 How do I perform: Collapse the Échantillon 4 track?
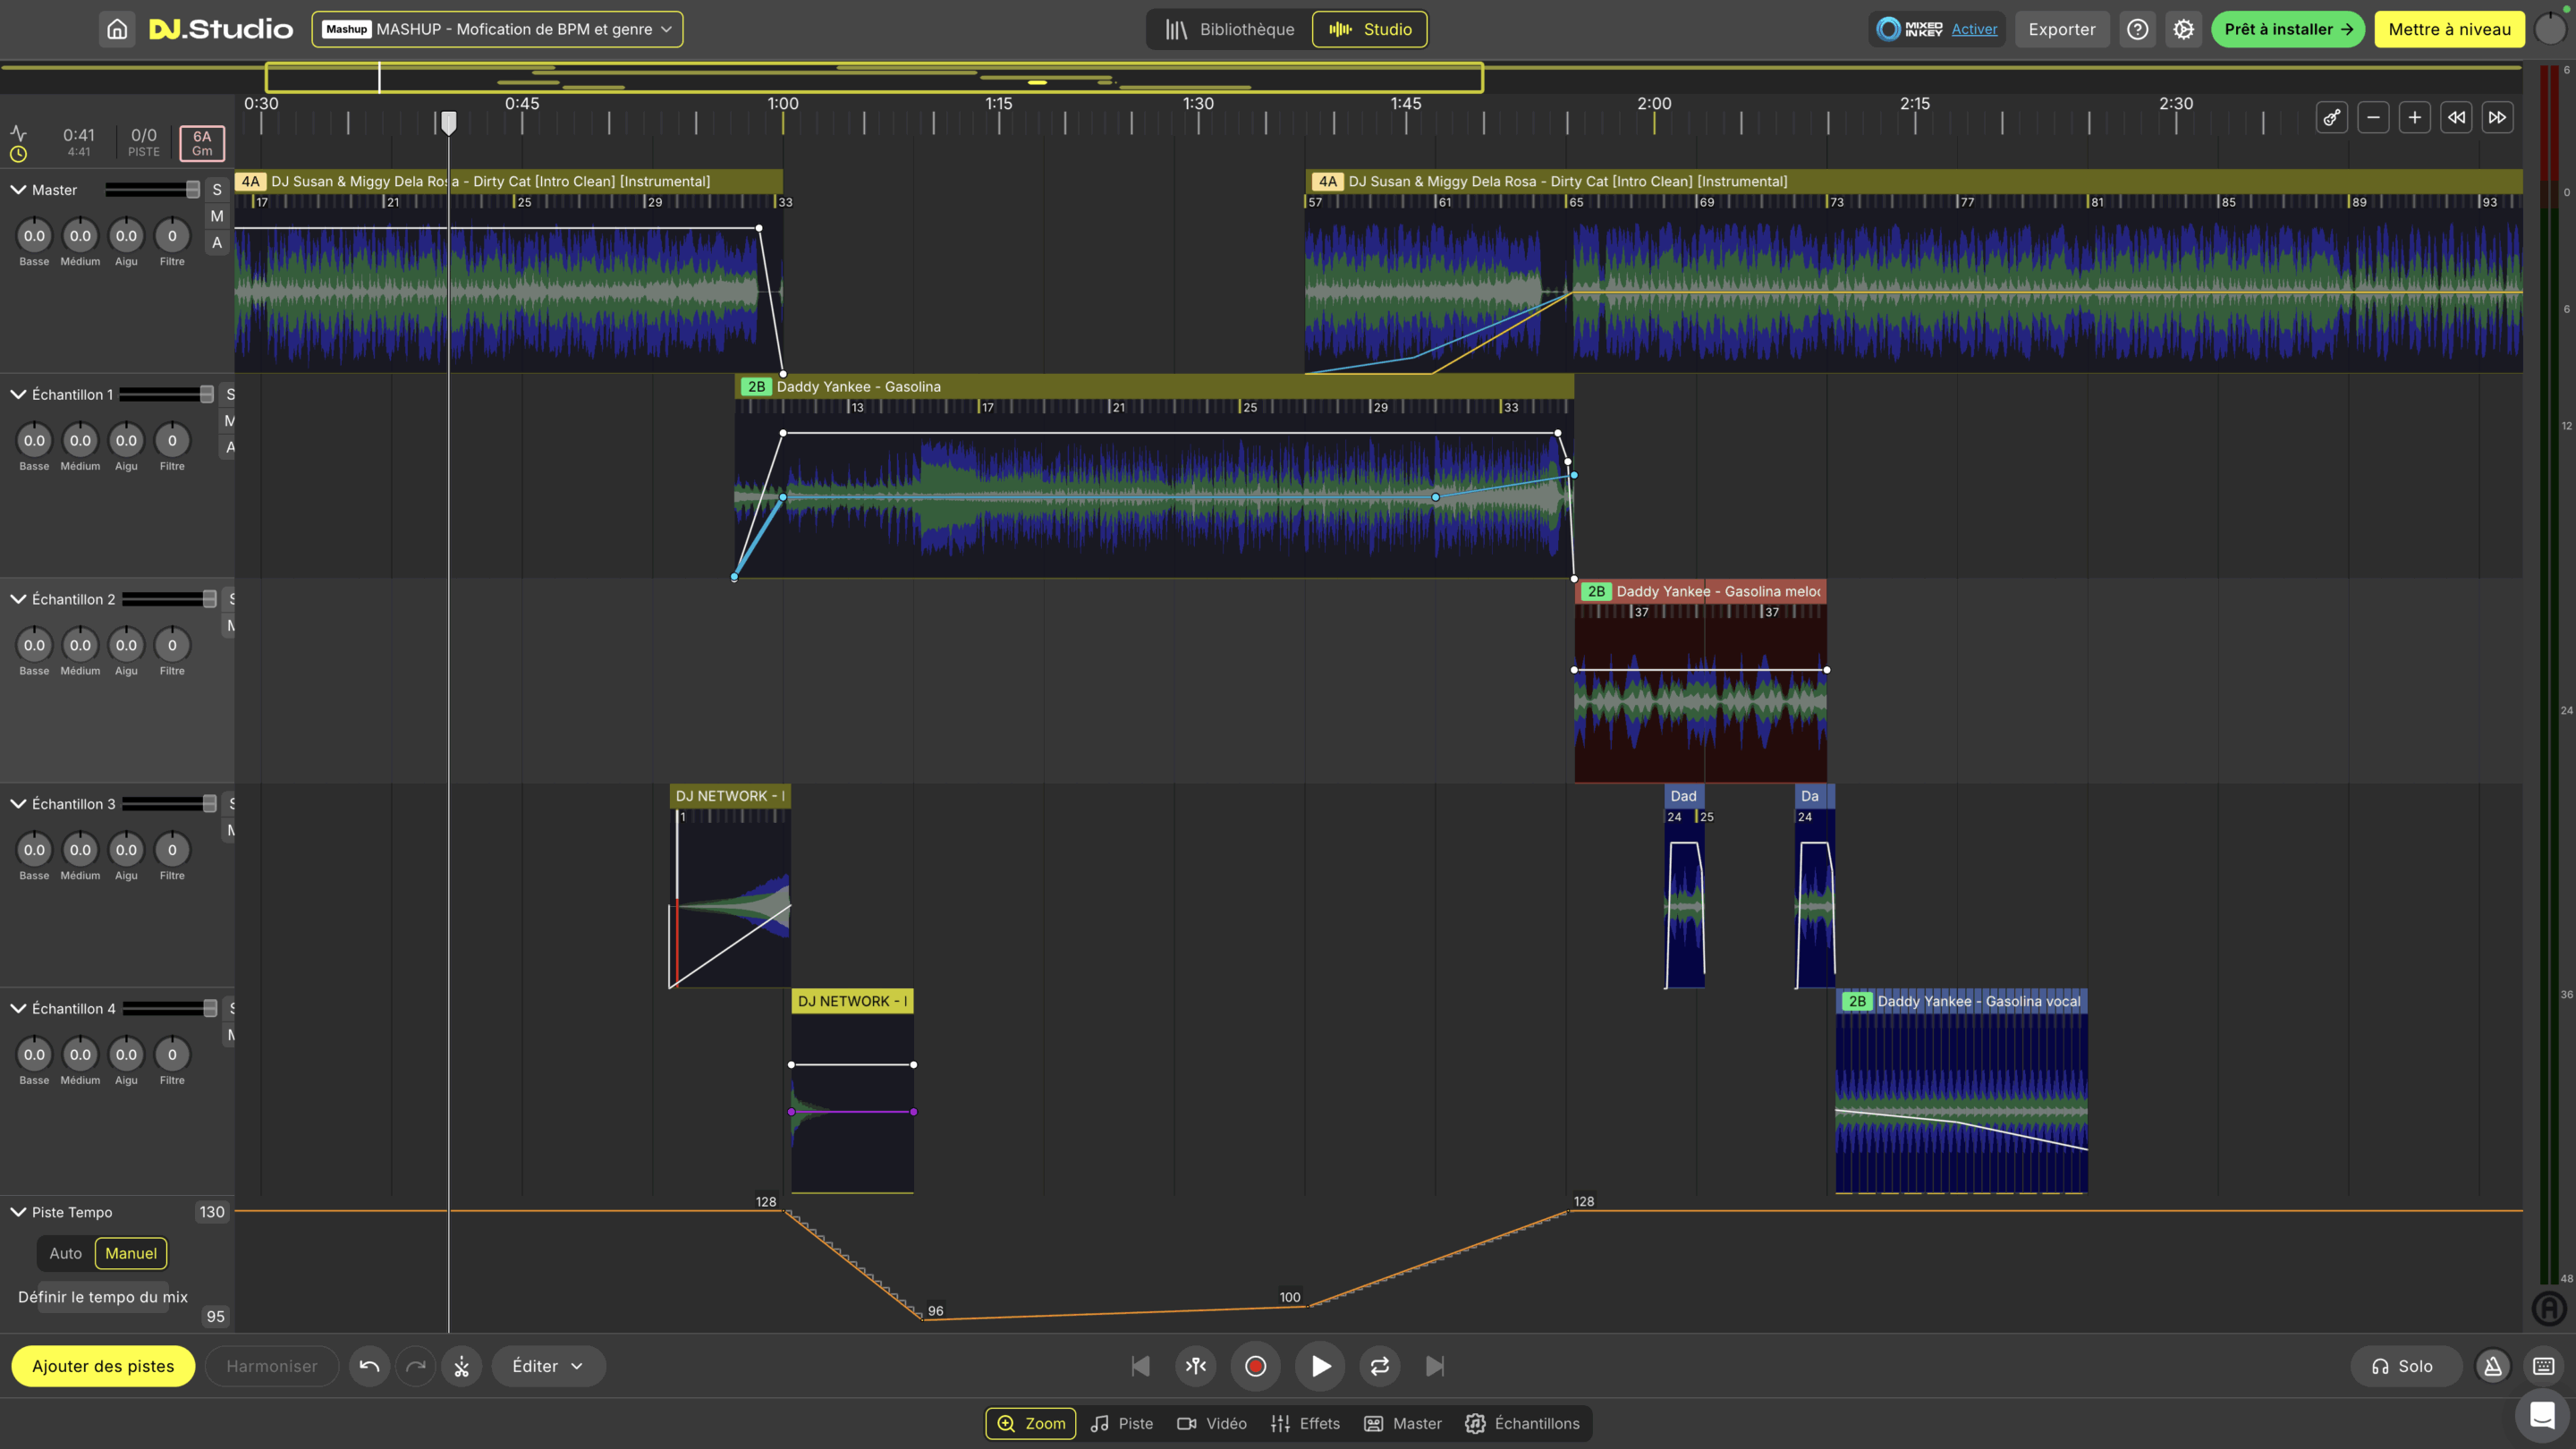click(x=18, y=1008)
